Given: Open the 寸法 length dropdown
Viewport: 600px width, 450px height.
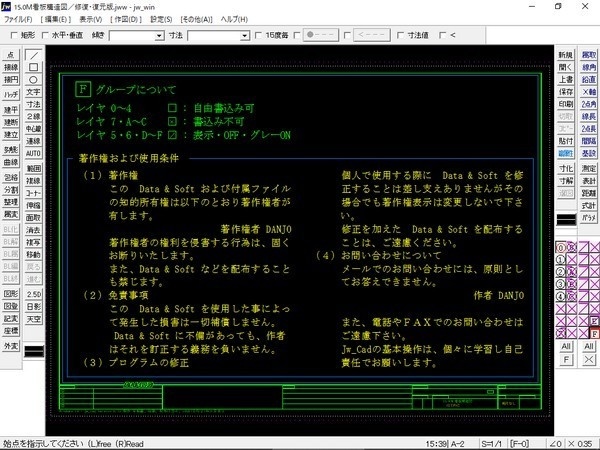Looking at the screenshot, I should point(245,36).
